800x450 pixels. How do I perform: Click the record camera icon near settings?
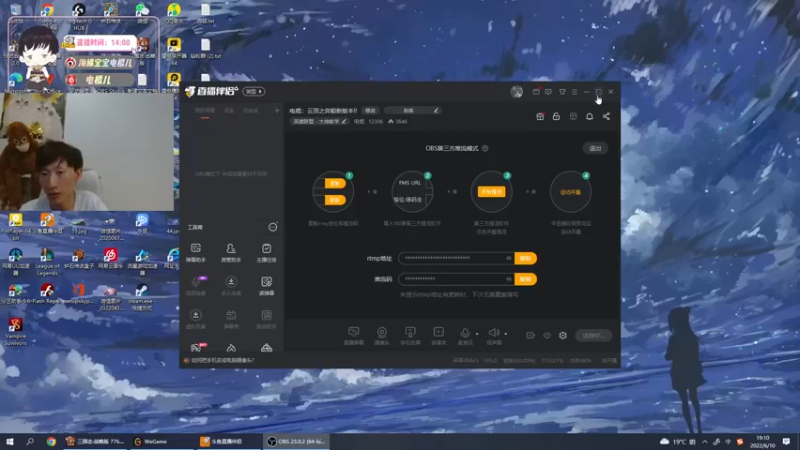pos(531,335)
